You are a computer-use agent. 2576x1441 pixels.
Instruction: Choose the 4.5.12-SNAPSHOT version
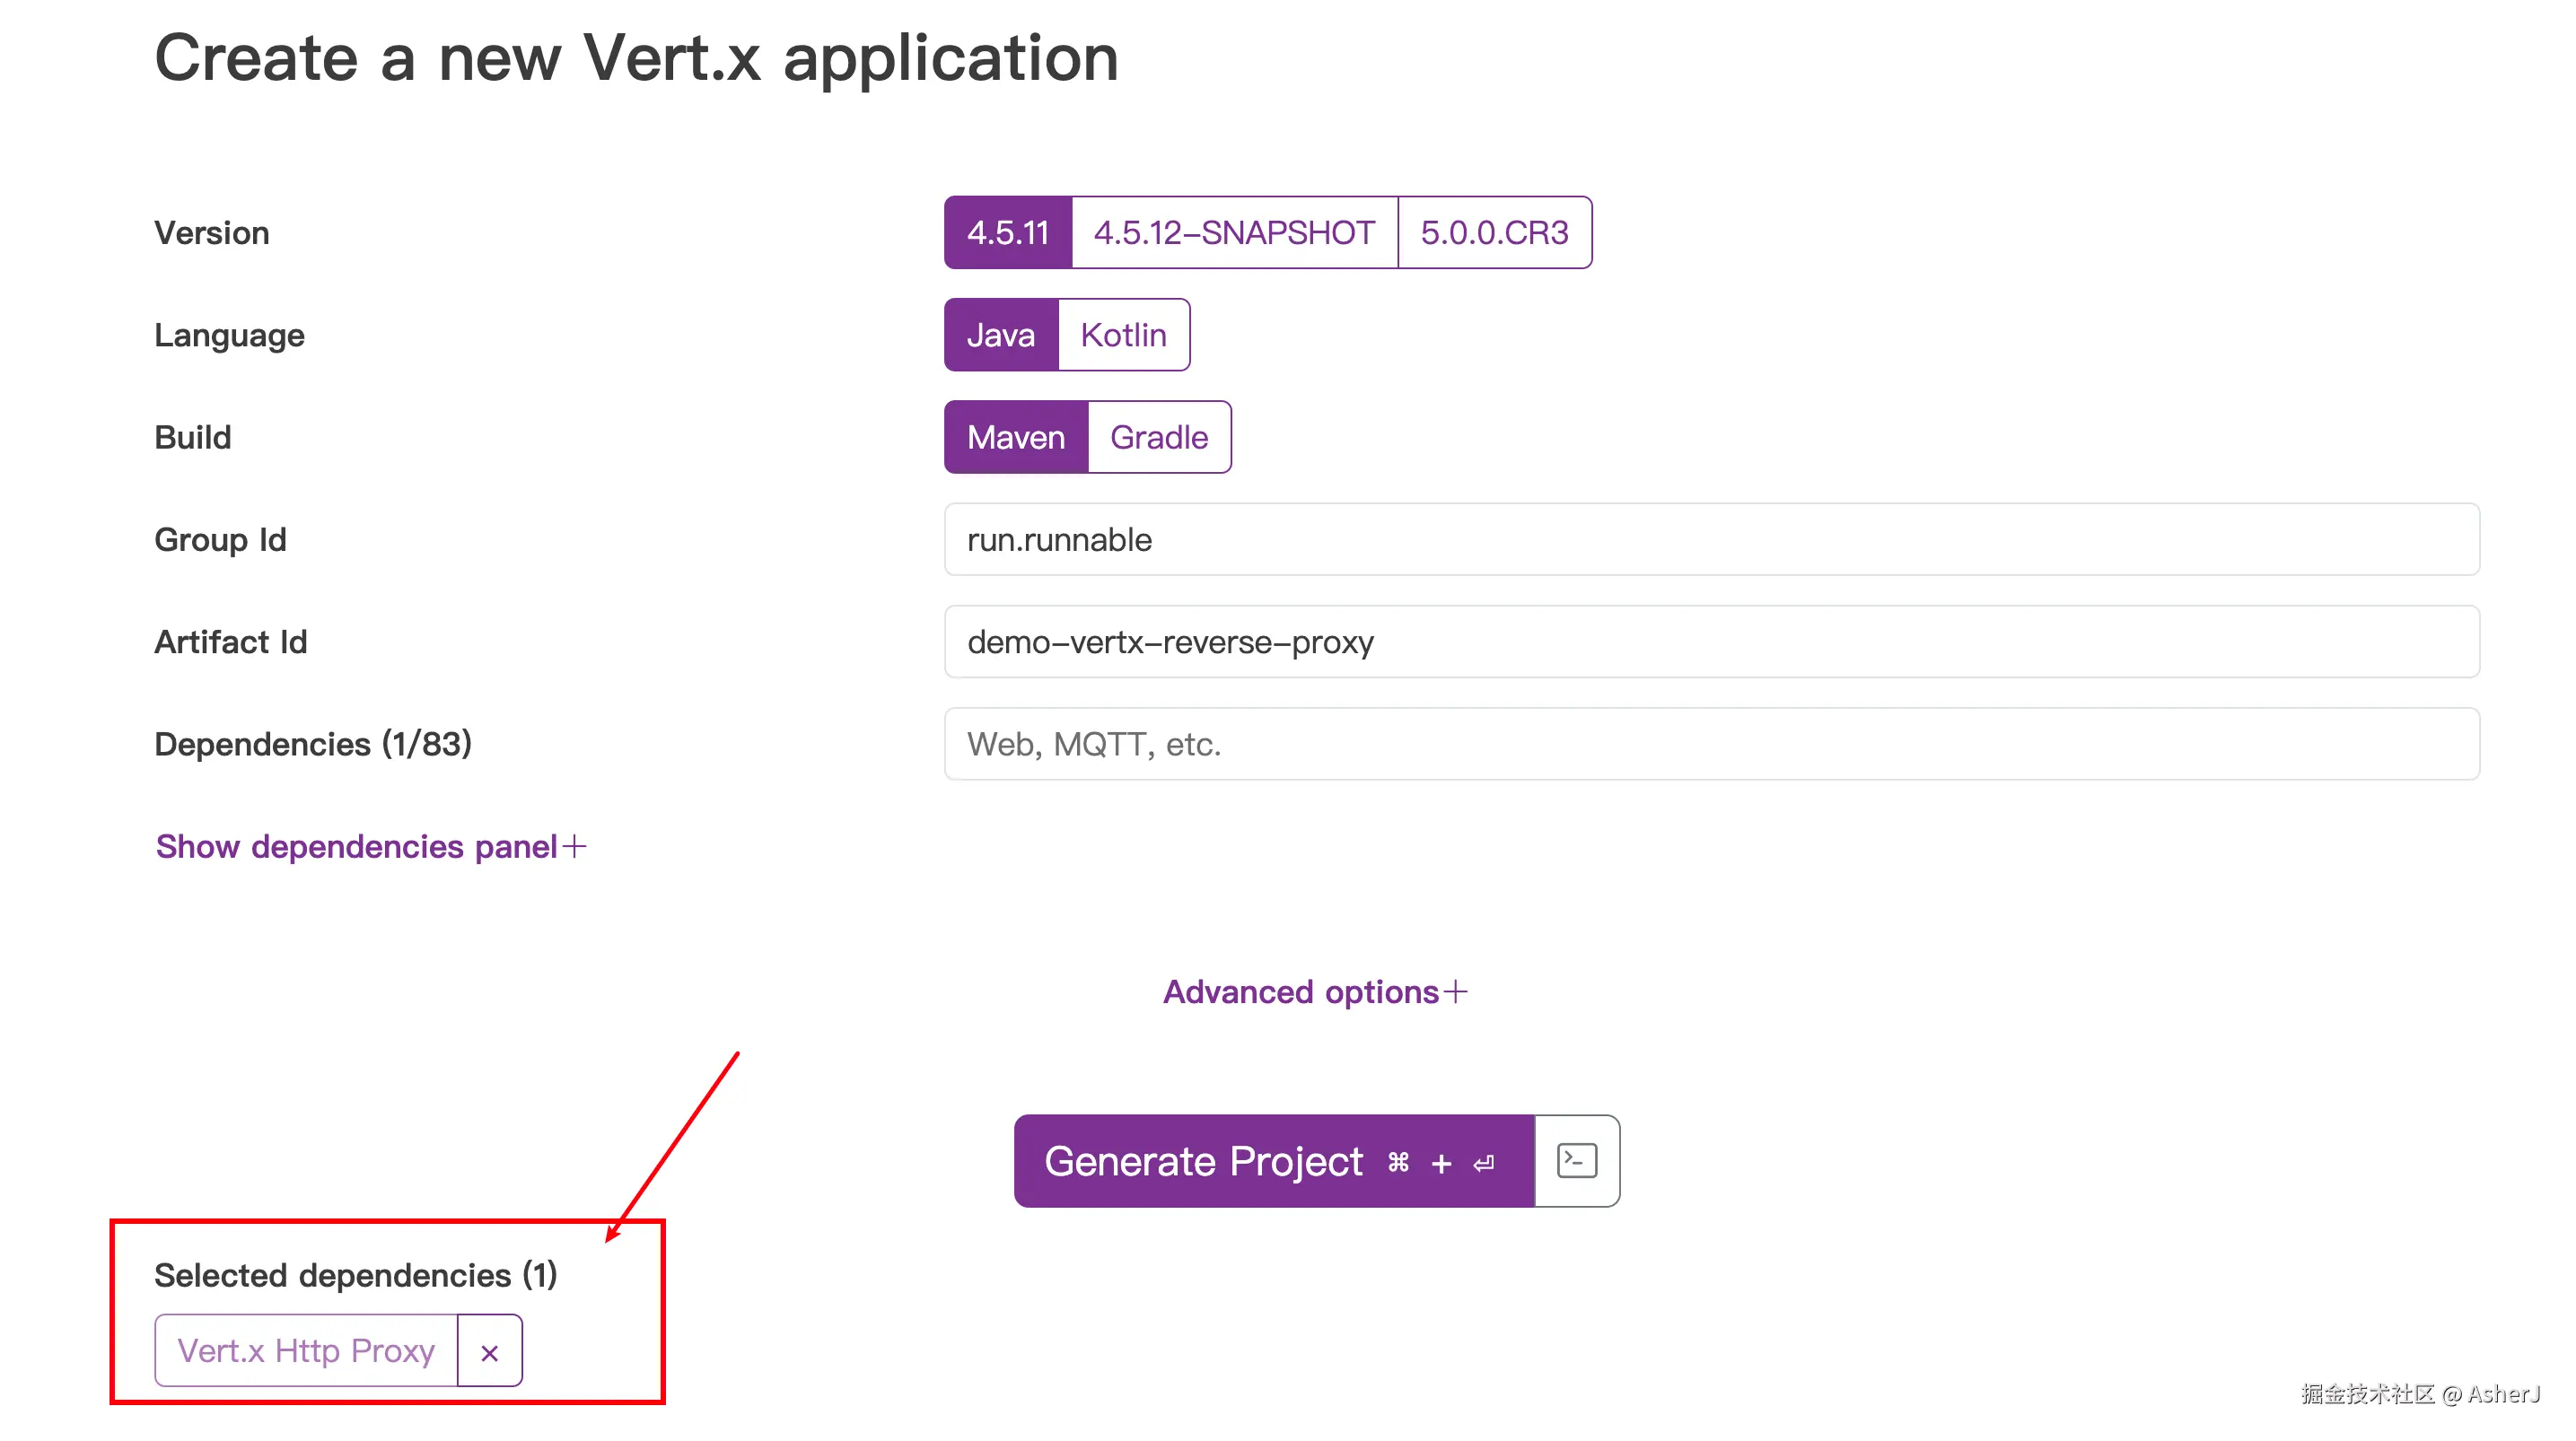pyautogui.click(x=1233, y=233)
